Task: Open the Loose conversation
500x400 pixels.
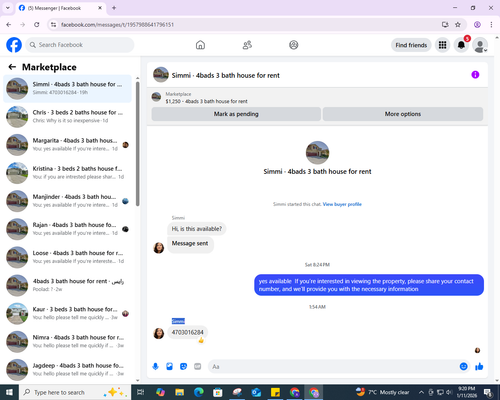Action: [x=67, y=257]
